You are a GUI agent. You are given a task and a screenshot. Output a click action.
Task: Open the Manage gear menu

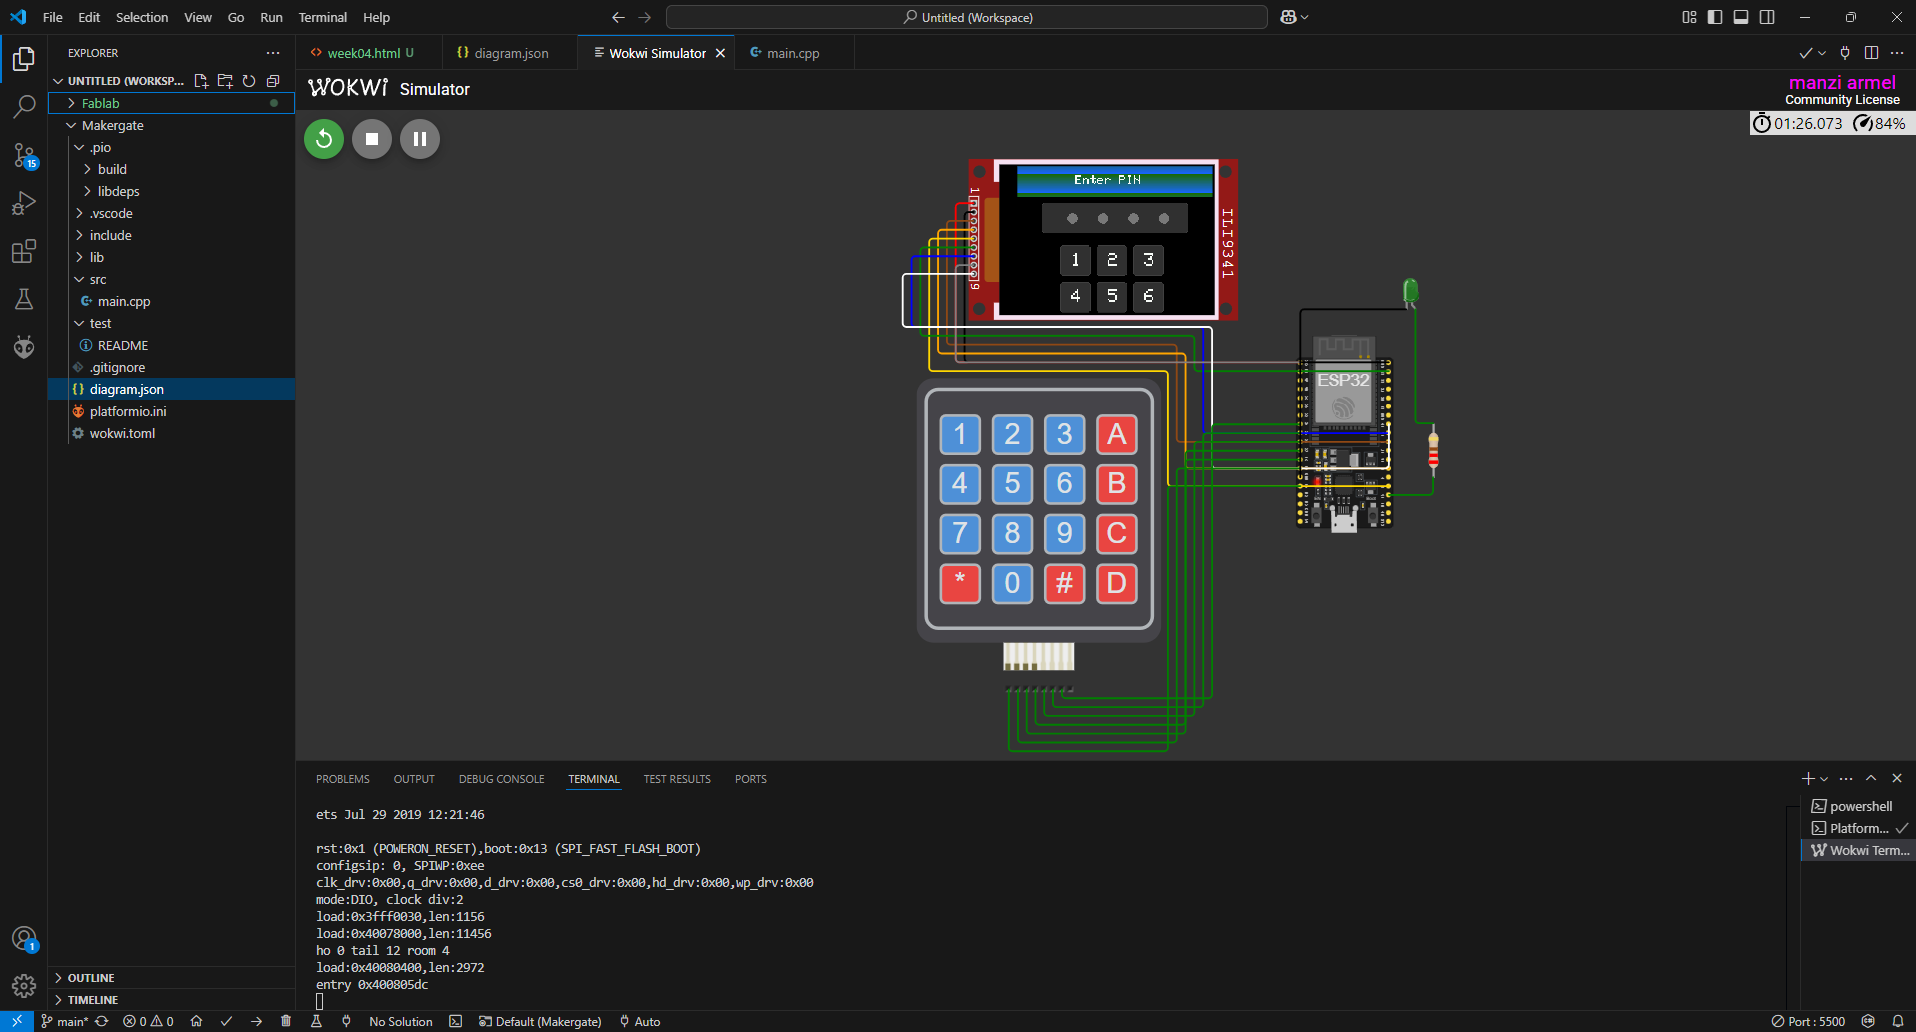pyautogui.click(x=24, y=986)
